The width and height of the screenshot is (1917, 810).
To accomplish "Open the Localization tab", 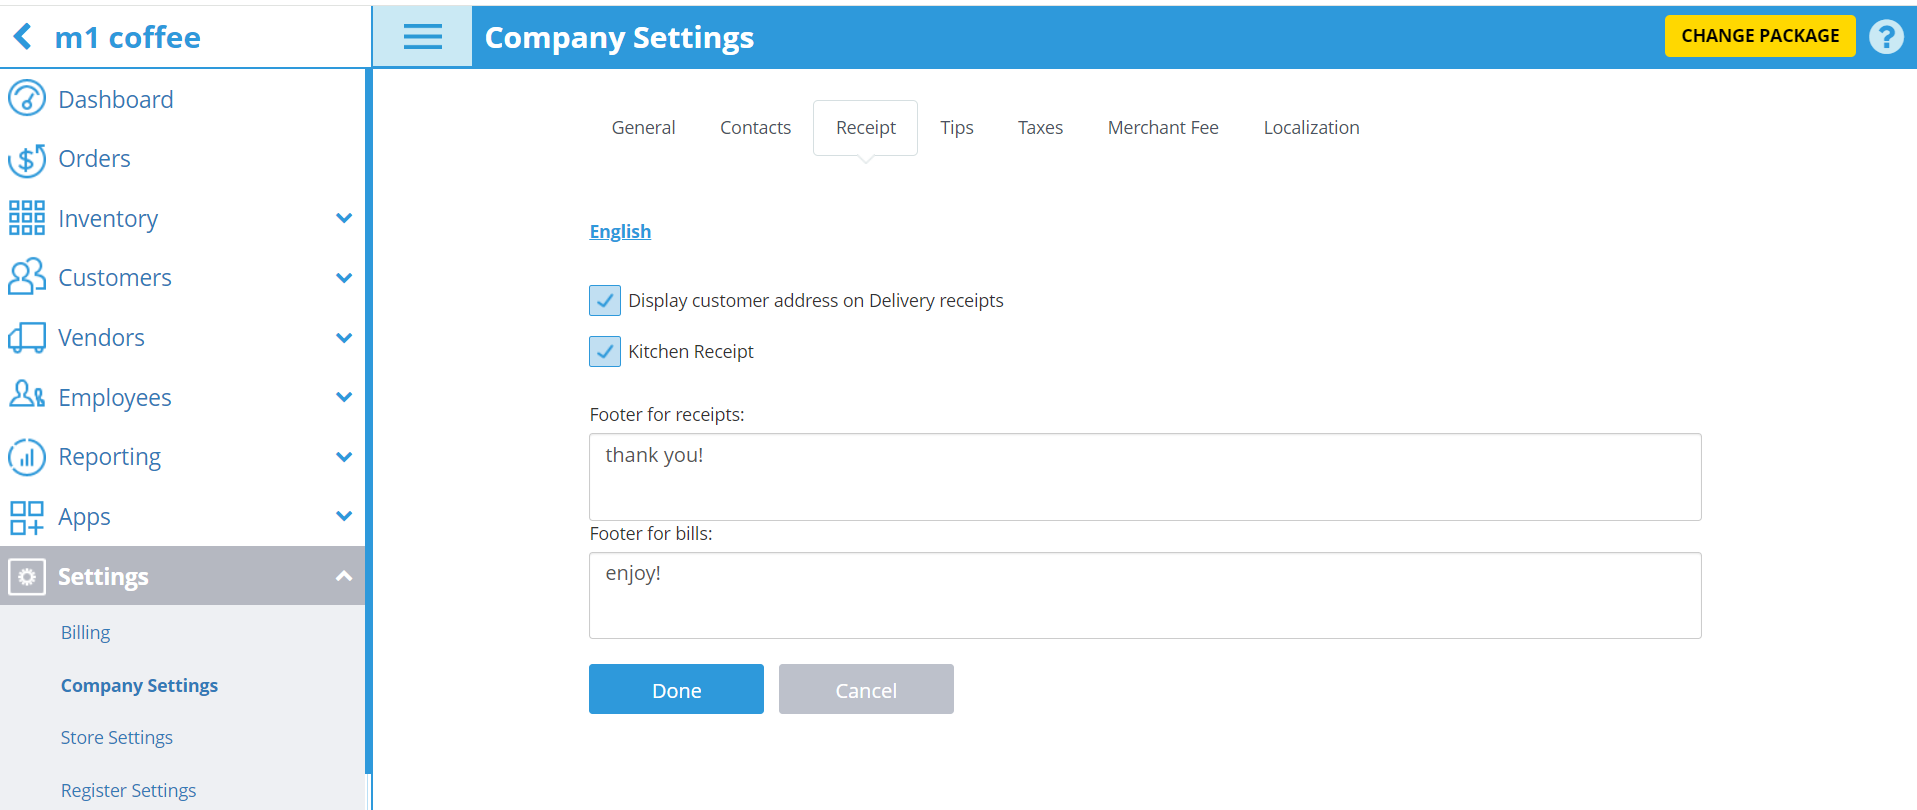I will (1311, 127).
